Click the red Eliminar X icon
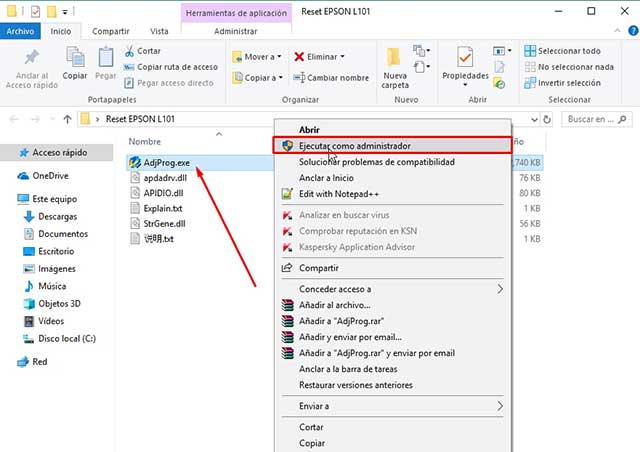This screenshot has width=640, height=452. point(299,57)
